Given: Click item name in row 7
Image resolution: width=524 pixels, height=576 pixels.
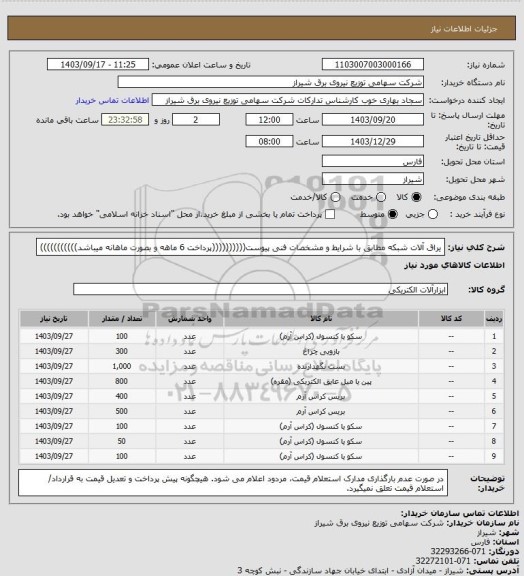Looking at the screenshot, I should (x=321, y=427).
